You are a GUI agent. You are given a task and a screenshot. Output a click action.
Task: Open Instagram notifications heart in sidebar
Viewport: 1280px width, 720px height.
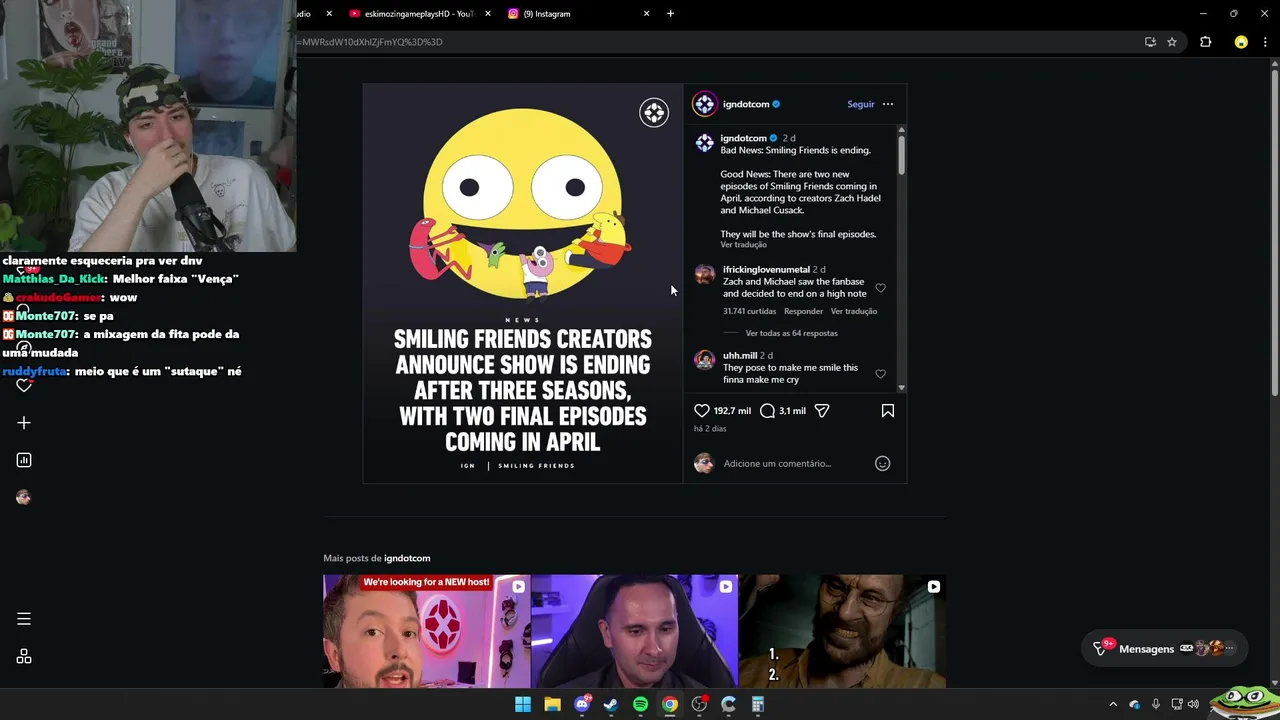coord(24,386)
